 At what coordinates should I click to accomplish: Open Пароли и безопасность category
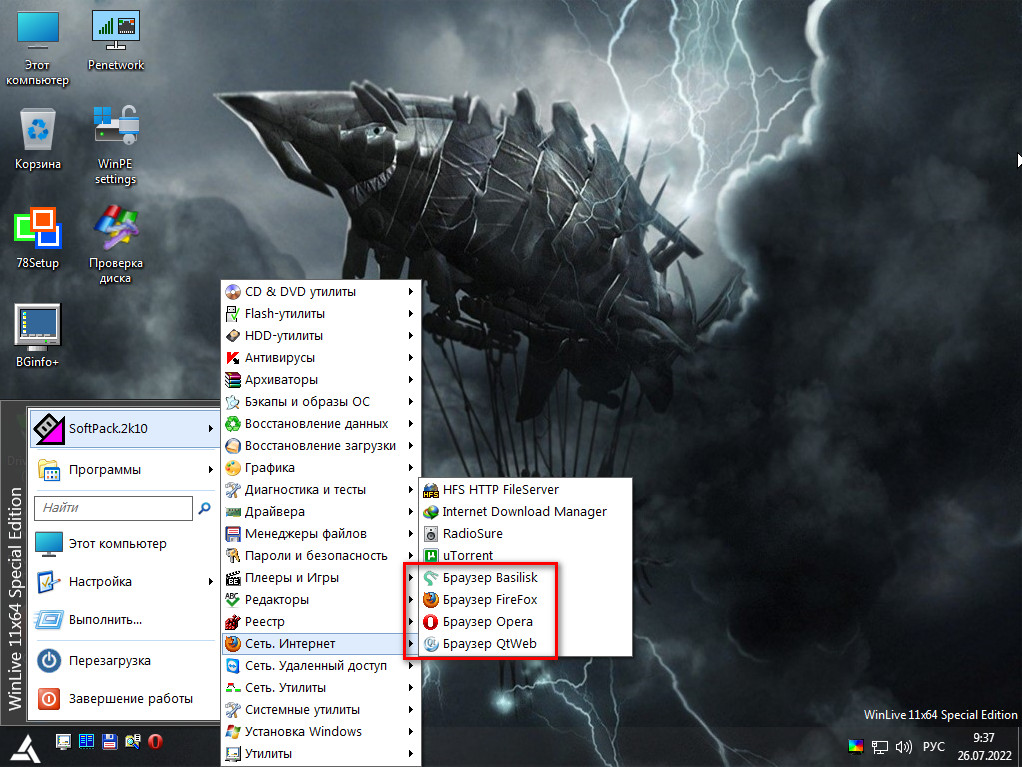coord(321,555)
